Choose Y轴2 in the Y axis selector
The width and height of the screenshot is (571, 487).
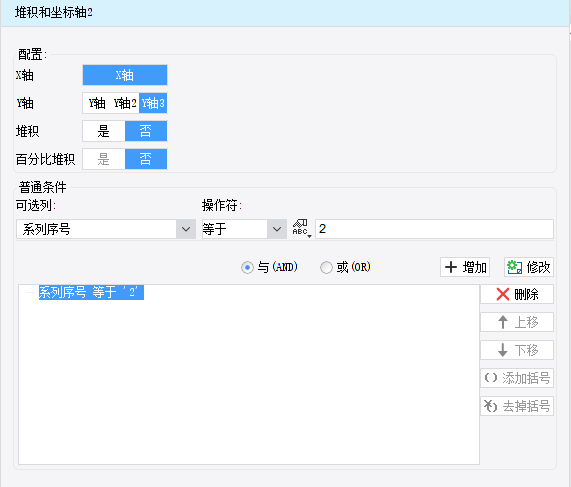pos(125,103)
